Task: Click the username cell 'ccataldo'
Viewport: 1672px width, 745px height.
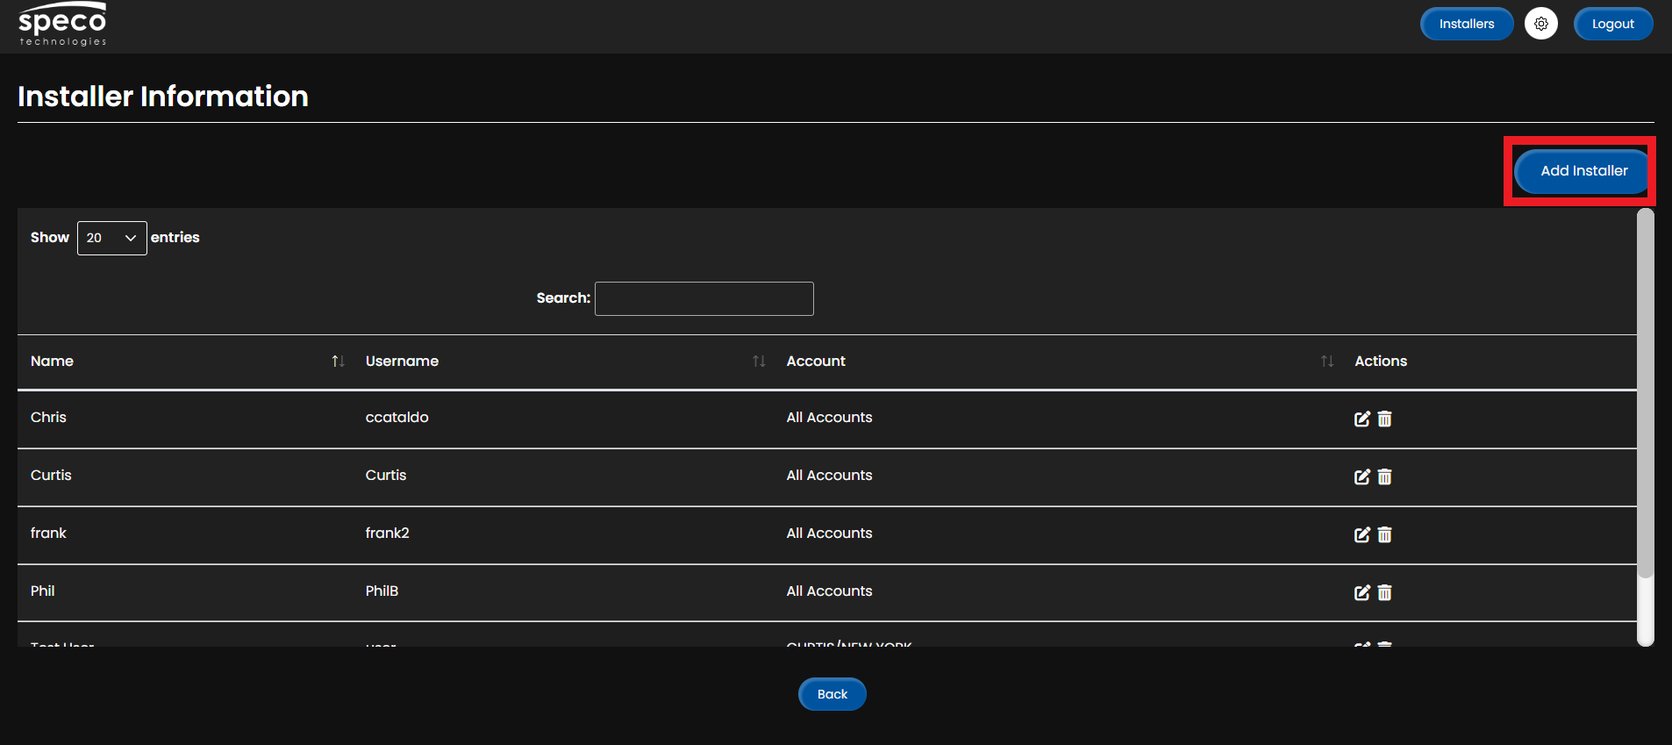Action: [397, 417]
